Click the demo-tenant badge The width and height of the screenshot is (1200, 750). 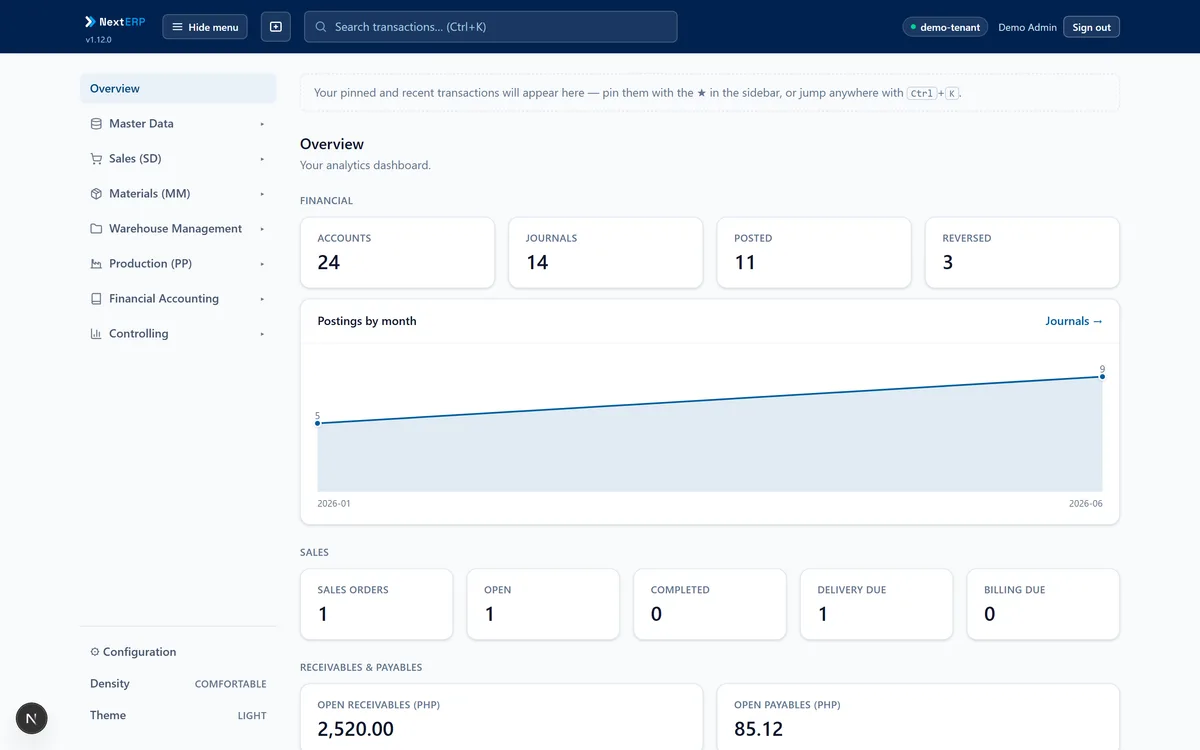click(945, 27)
